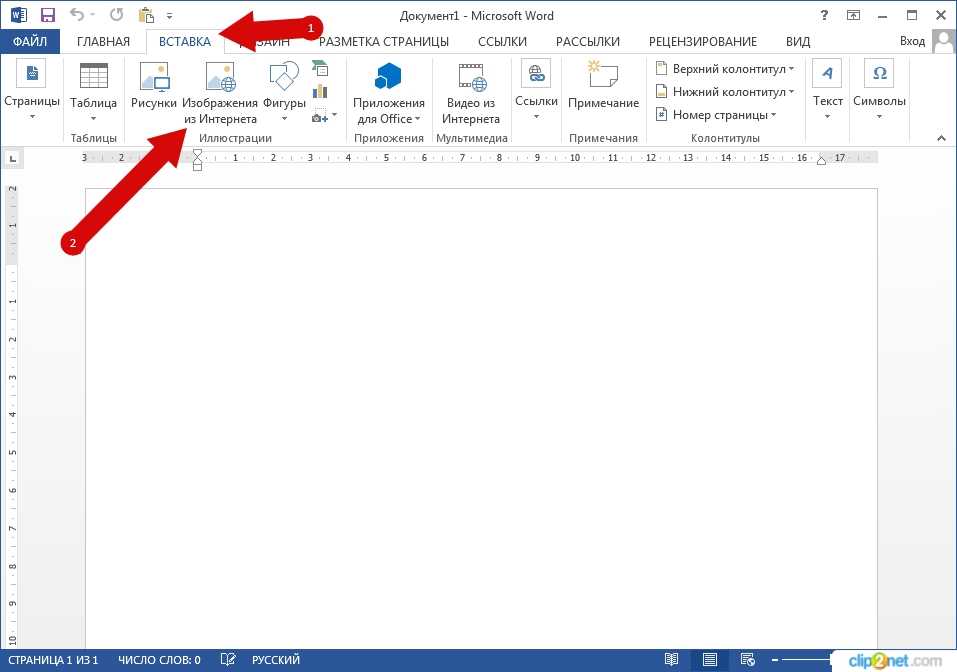Click the Paste clipboard icon in quick access toolbar

(146, 15)
